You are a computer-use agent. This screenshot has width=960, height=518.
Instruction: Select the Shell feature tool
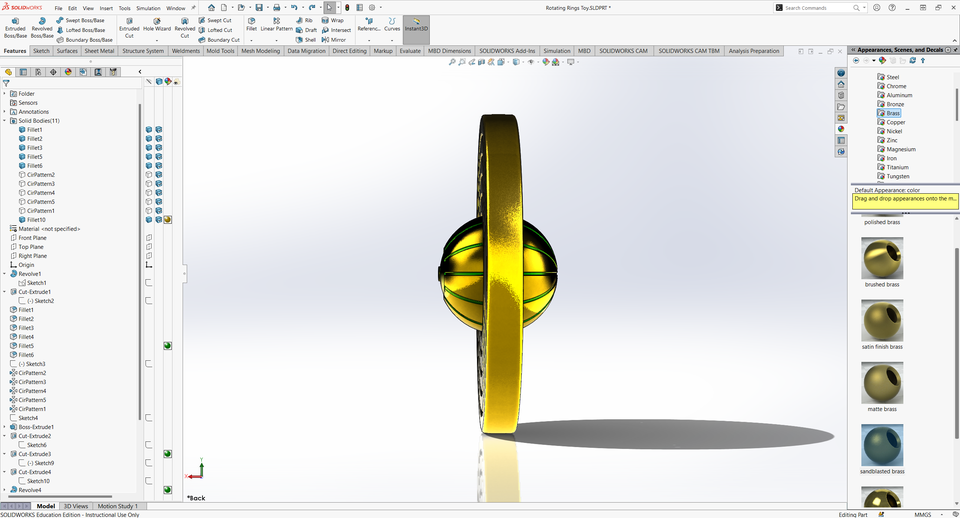(x=306, y=40)
